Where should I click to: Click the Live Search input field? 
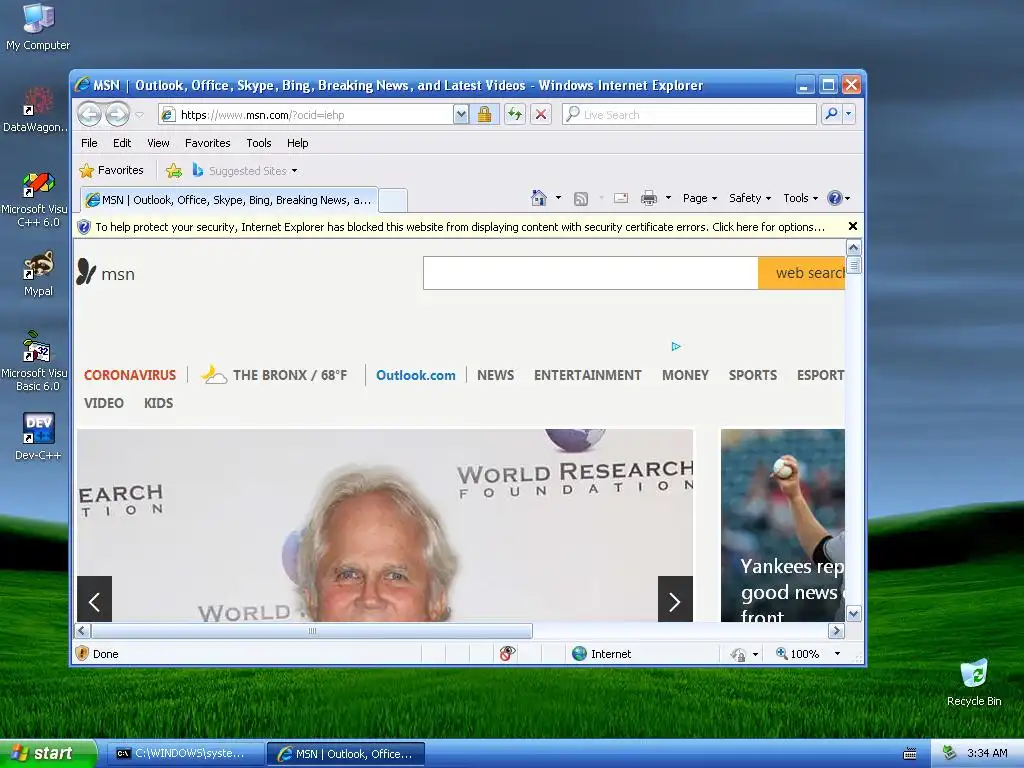coord(689,115)
